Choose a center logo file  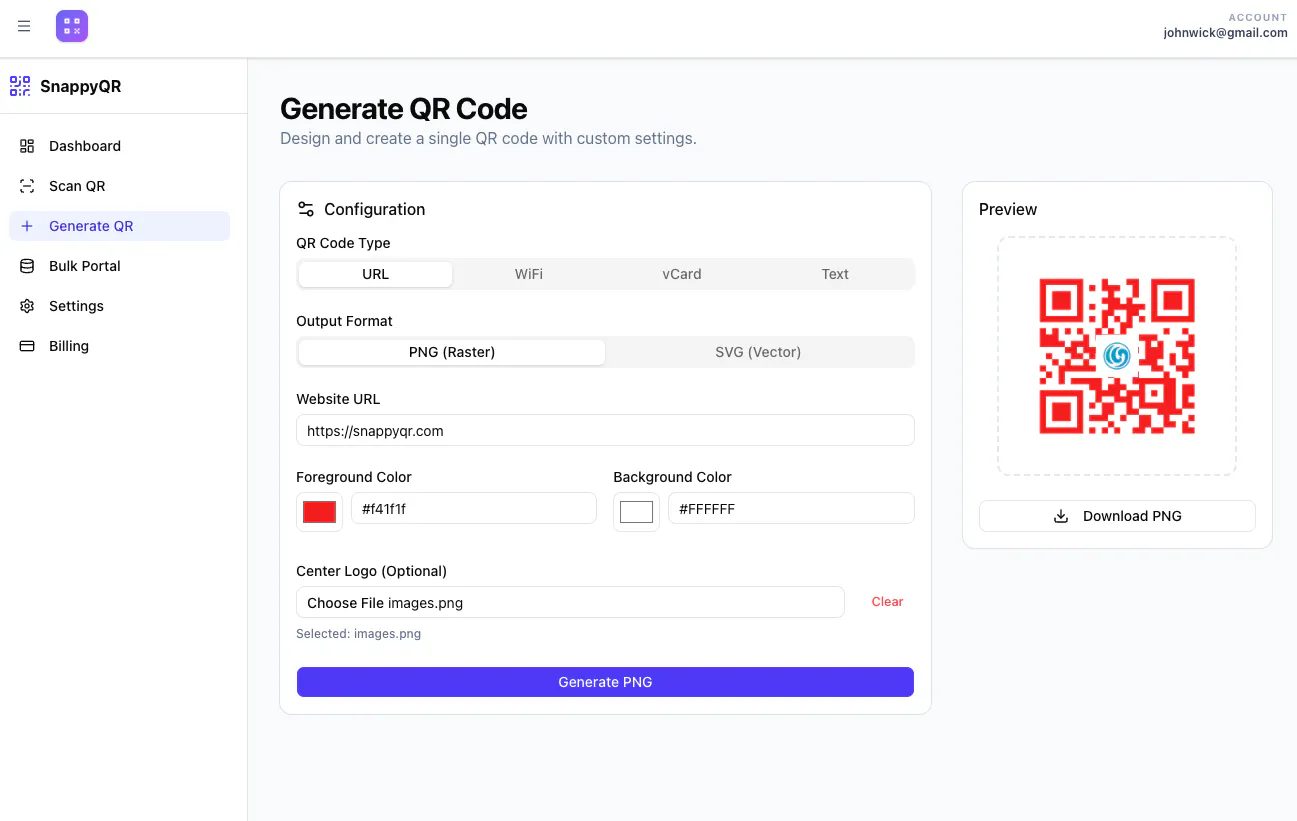point(570,602)
